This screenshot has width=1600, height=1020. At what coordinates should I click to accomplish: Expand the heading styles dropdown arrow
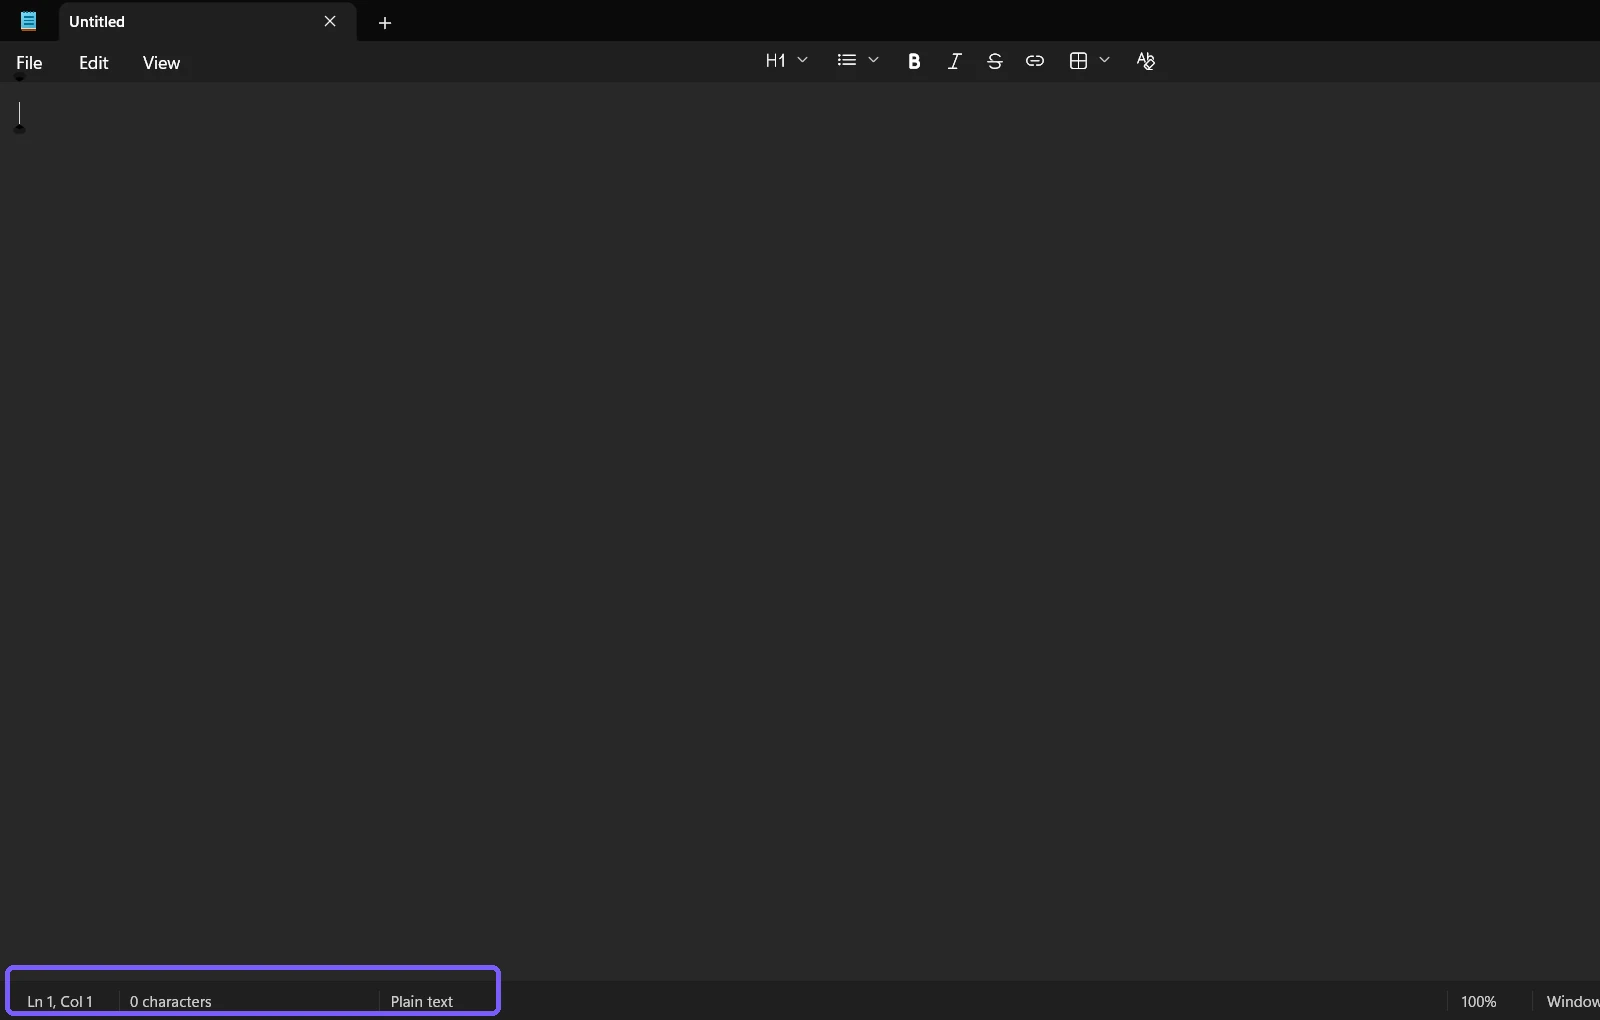(x=802, y=60)
